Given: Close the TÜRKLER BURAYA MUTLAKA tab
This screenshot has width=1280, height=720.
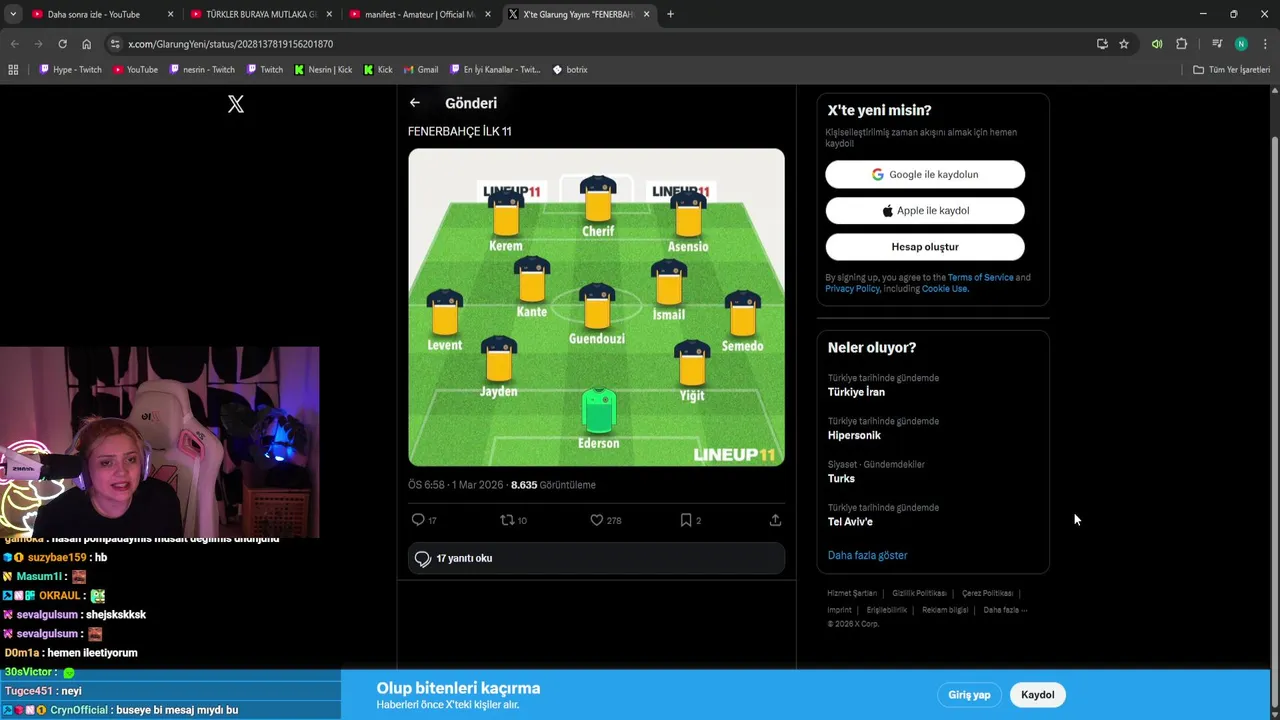Looking at the screenshot, I should (329, 14).
